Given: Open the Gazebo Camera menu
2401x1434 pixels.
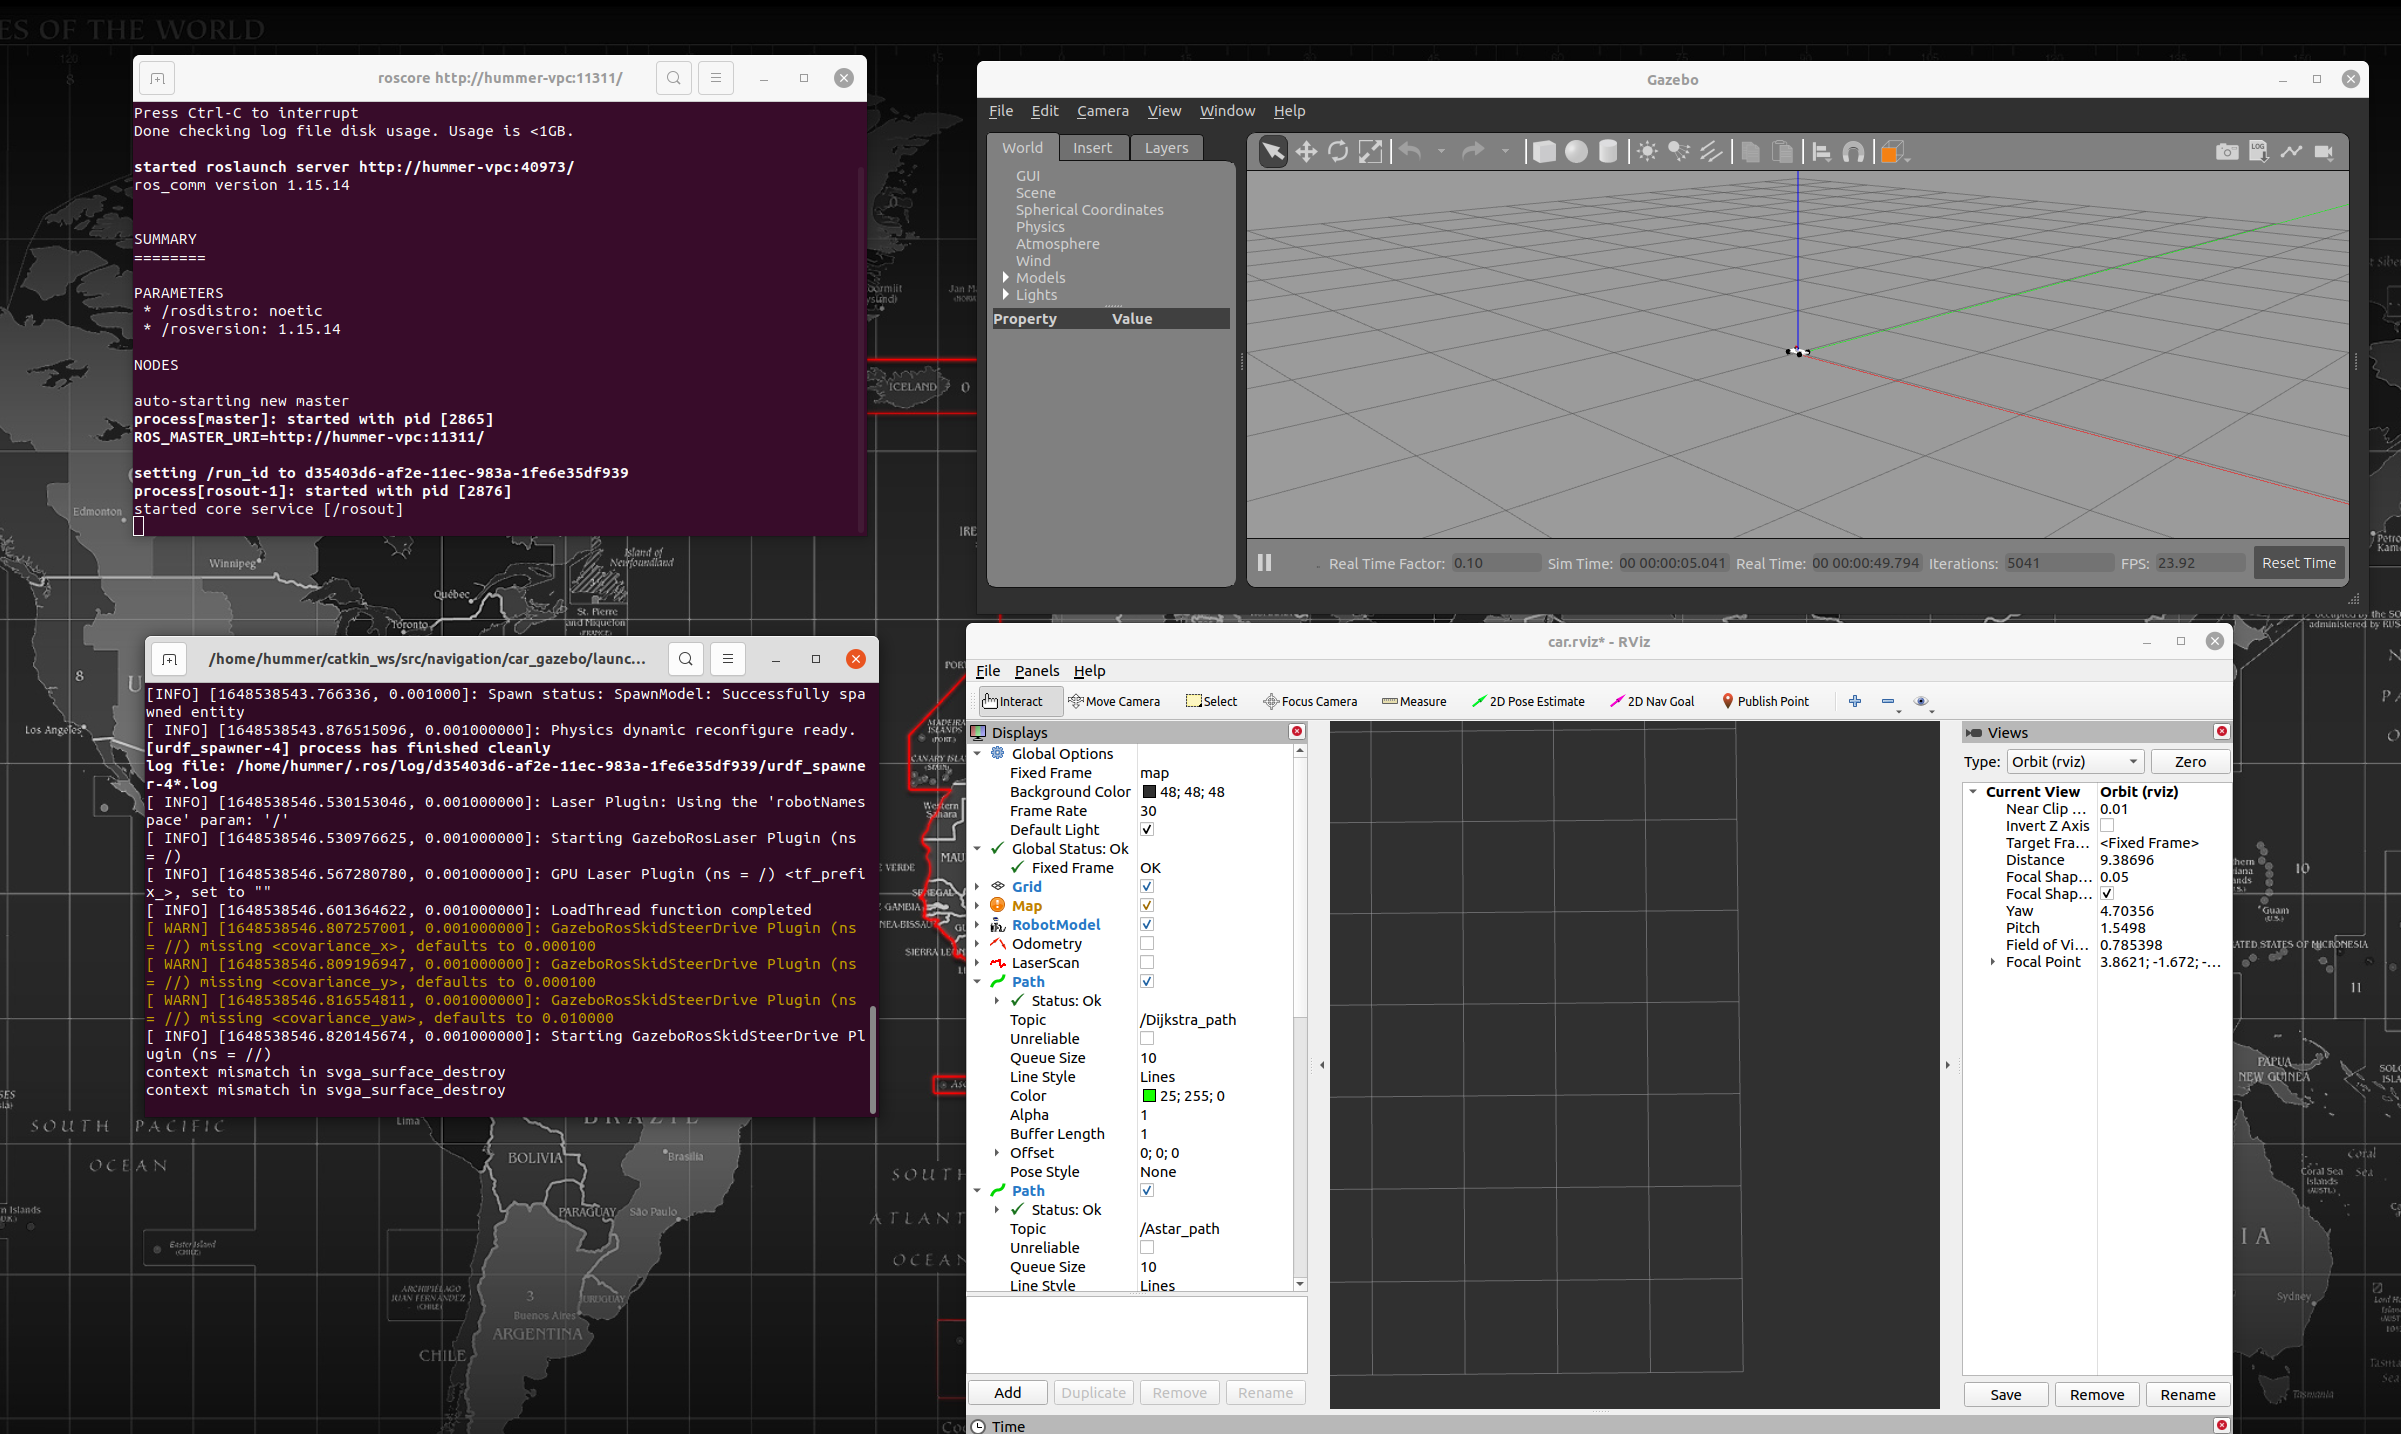Looking at the screenshot, I should click(1102, 111).
